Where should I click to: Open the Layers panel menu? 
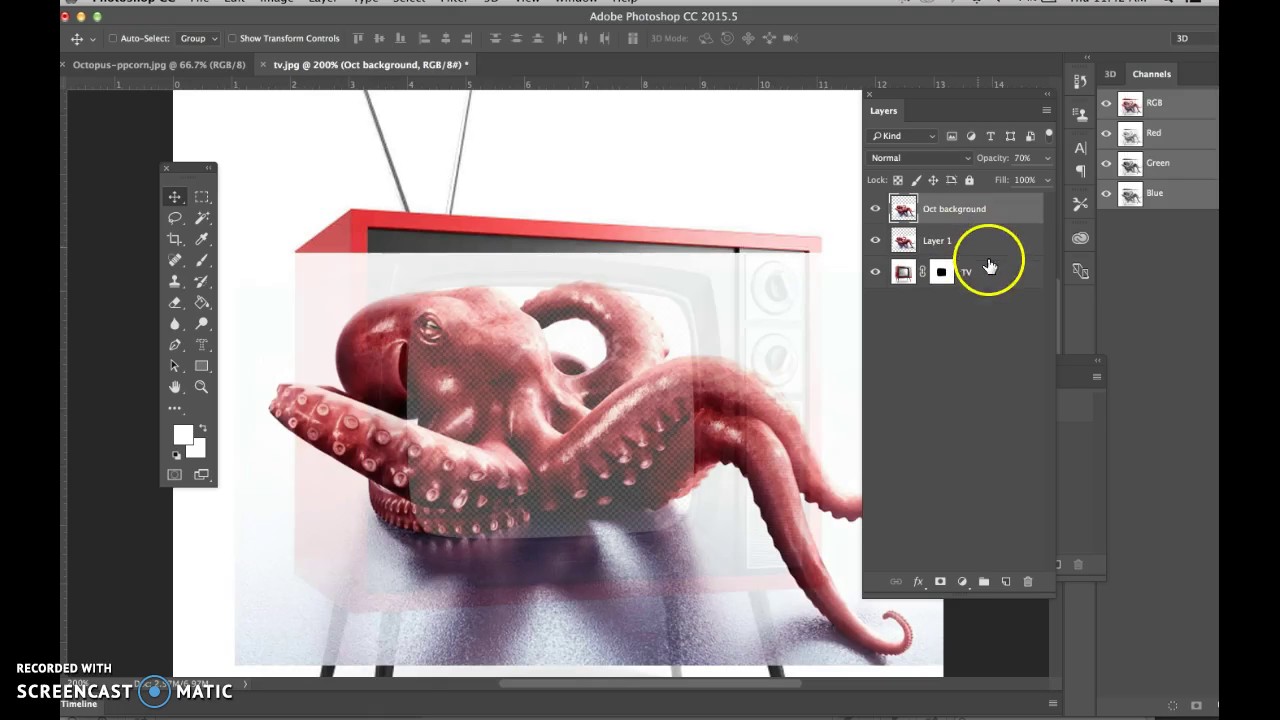click(x=1046, y=111)
